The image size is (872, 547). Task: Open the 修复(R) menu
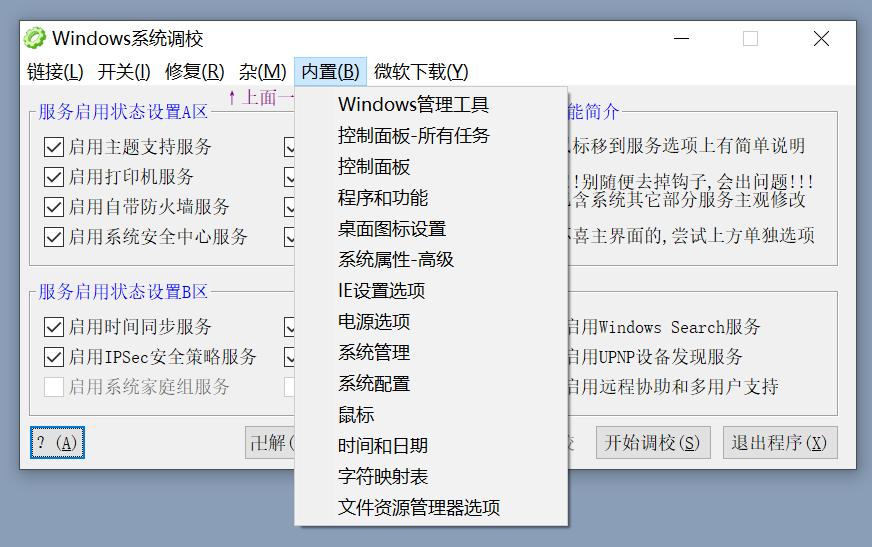pyautogui.click(x=195, y=72)
